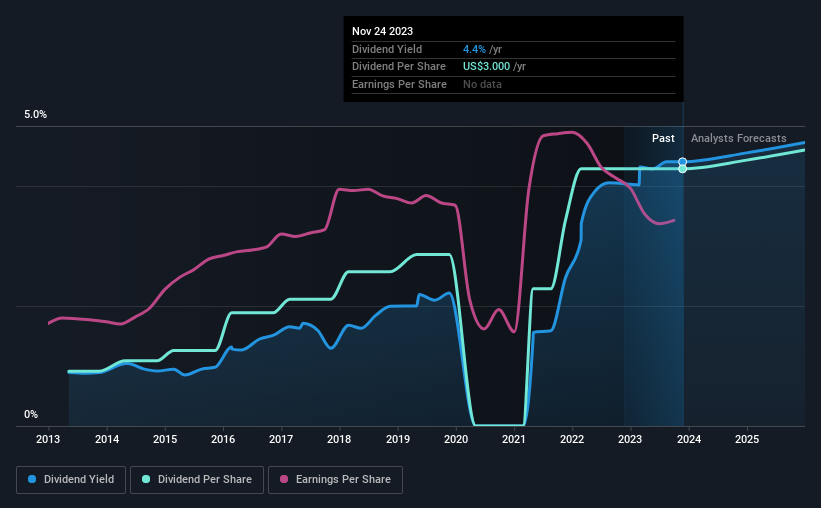Select the 2018 year label on axis
Image resolution: width=821 pixels, height=508 pixels.
[x=339, y=439]
